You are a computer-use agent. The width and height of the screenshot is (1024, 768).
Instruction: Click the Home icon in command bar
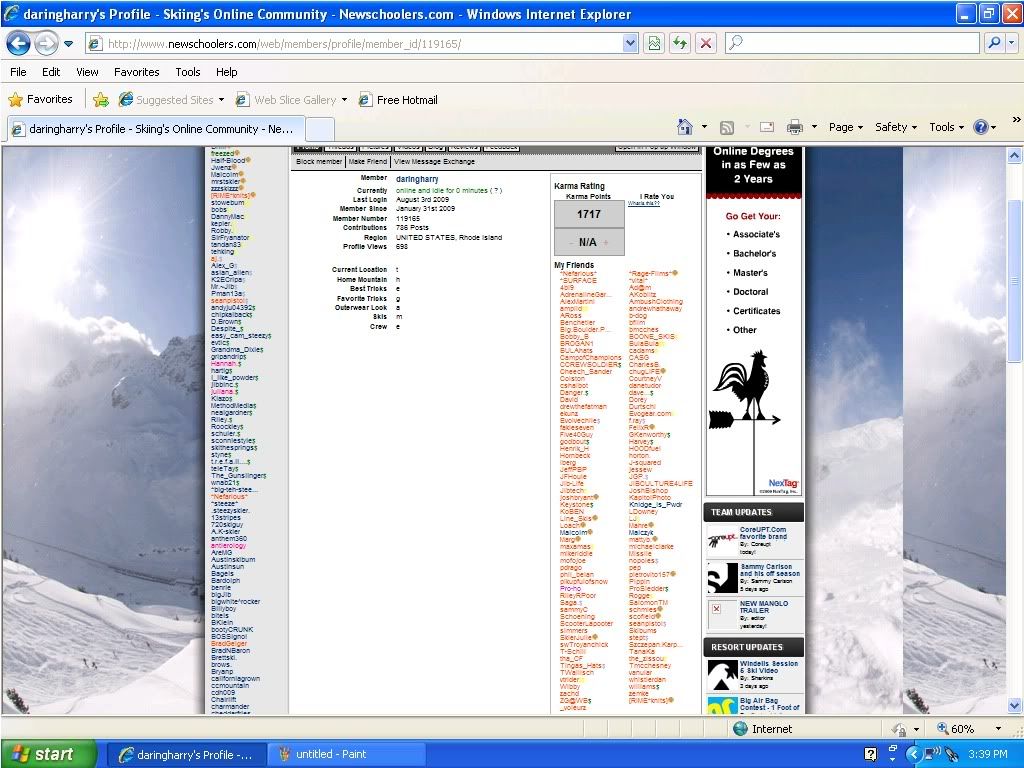pos(685,127)
